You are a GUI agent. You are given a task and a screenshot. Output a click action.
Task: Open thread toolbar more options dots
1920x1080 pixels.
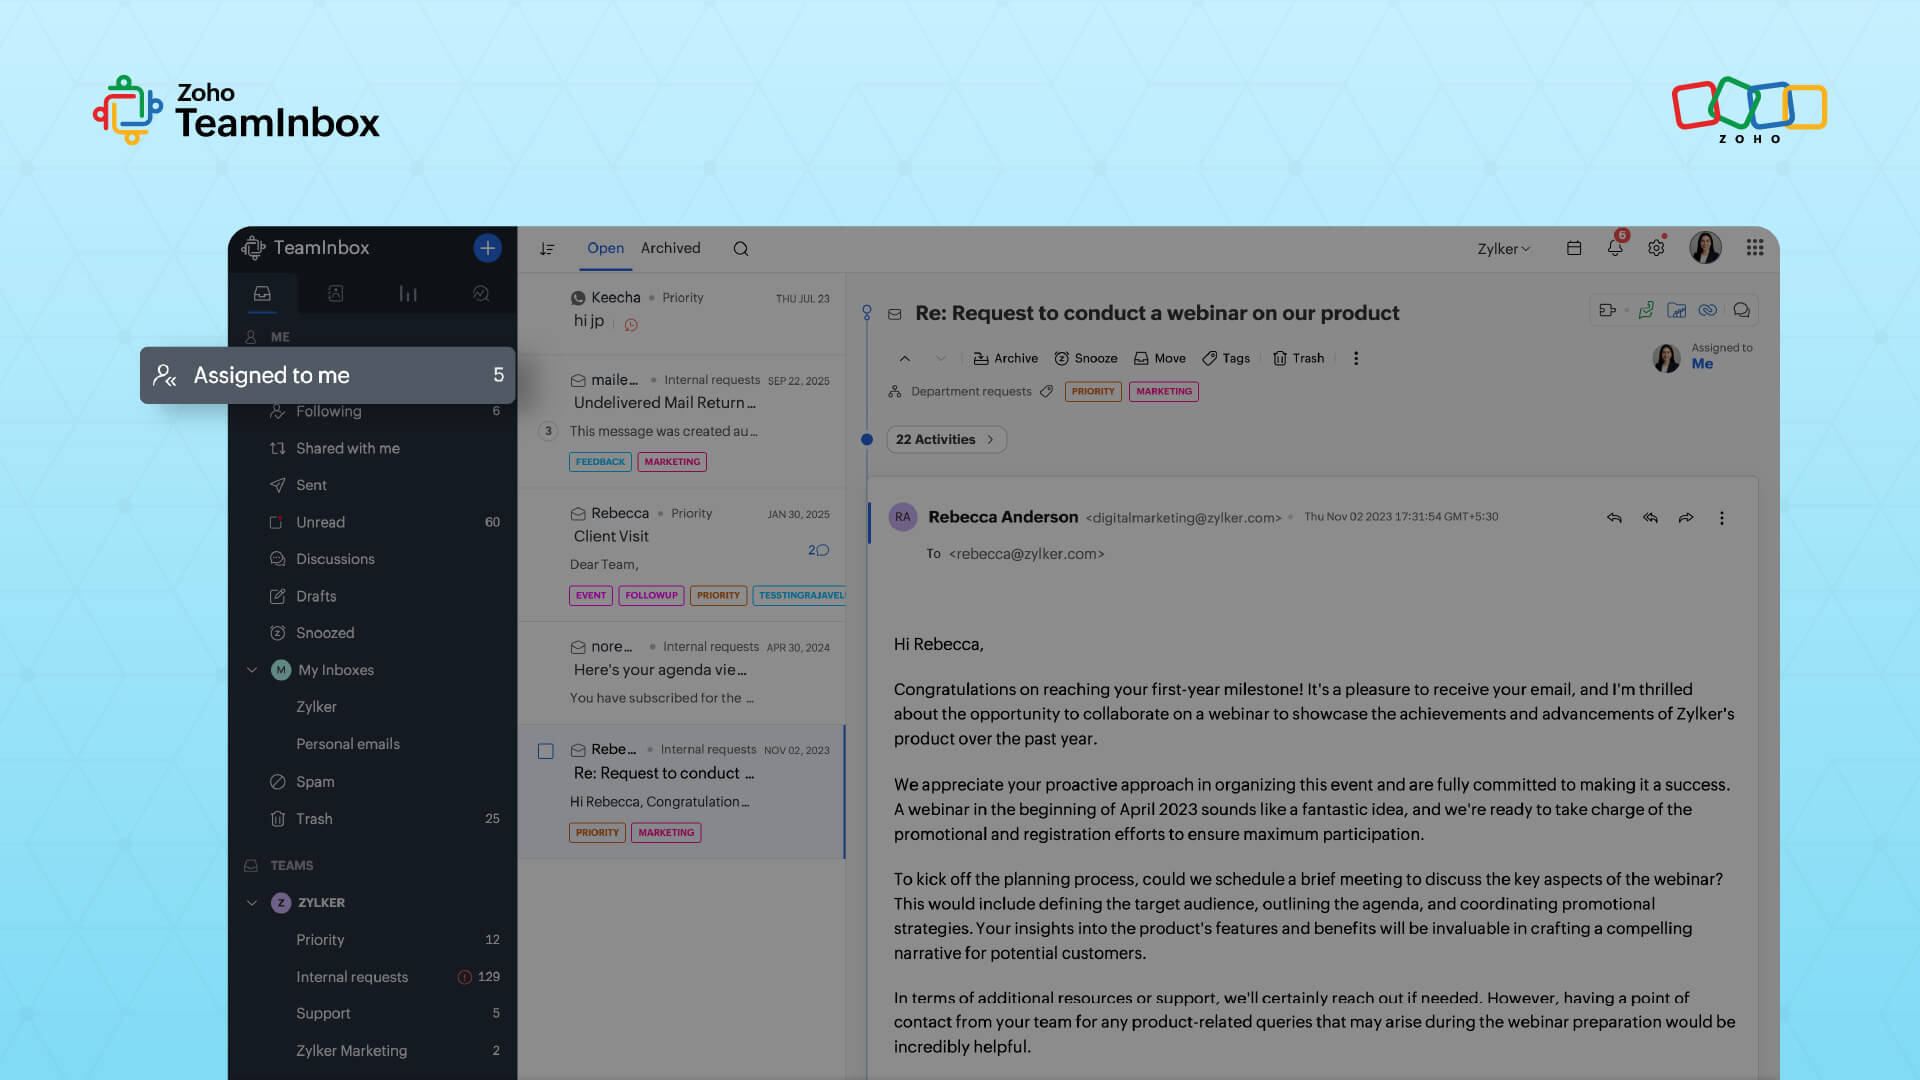(x=1356, y=358)
